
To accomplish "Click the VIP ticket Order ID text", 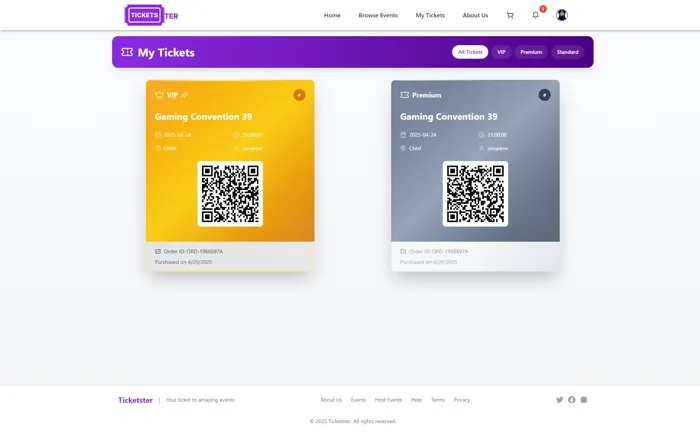I will pyautogui.click(x=193, y=251).
